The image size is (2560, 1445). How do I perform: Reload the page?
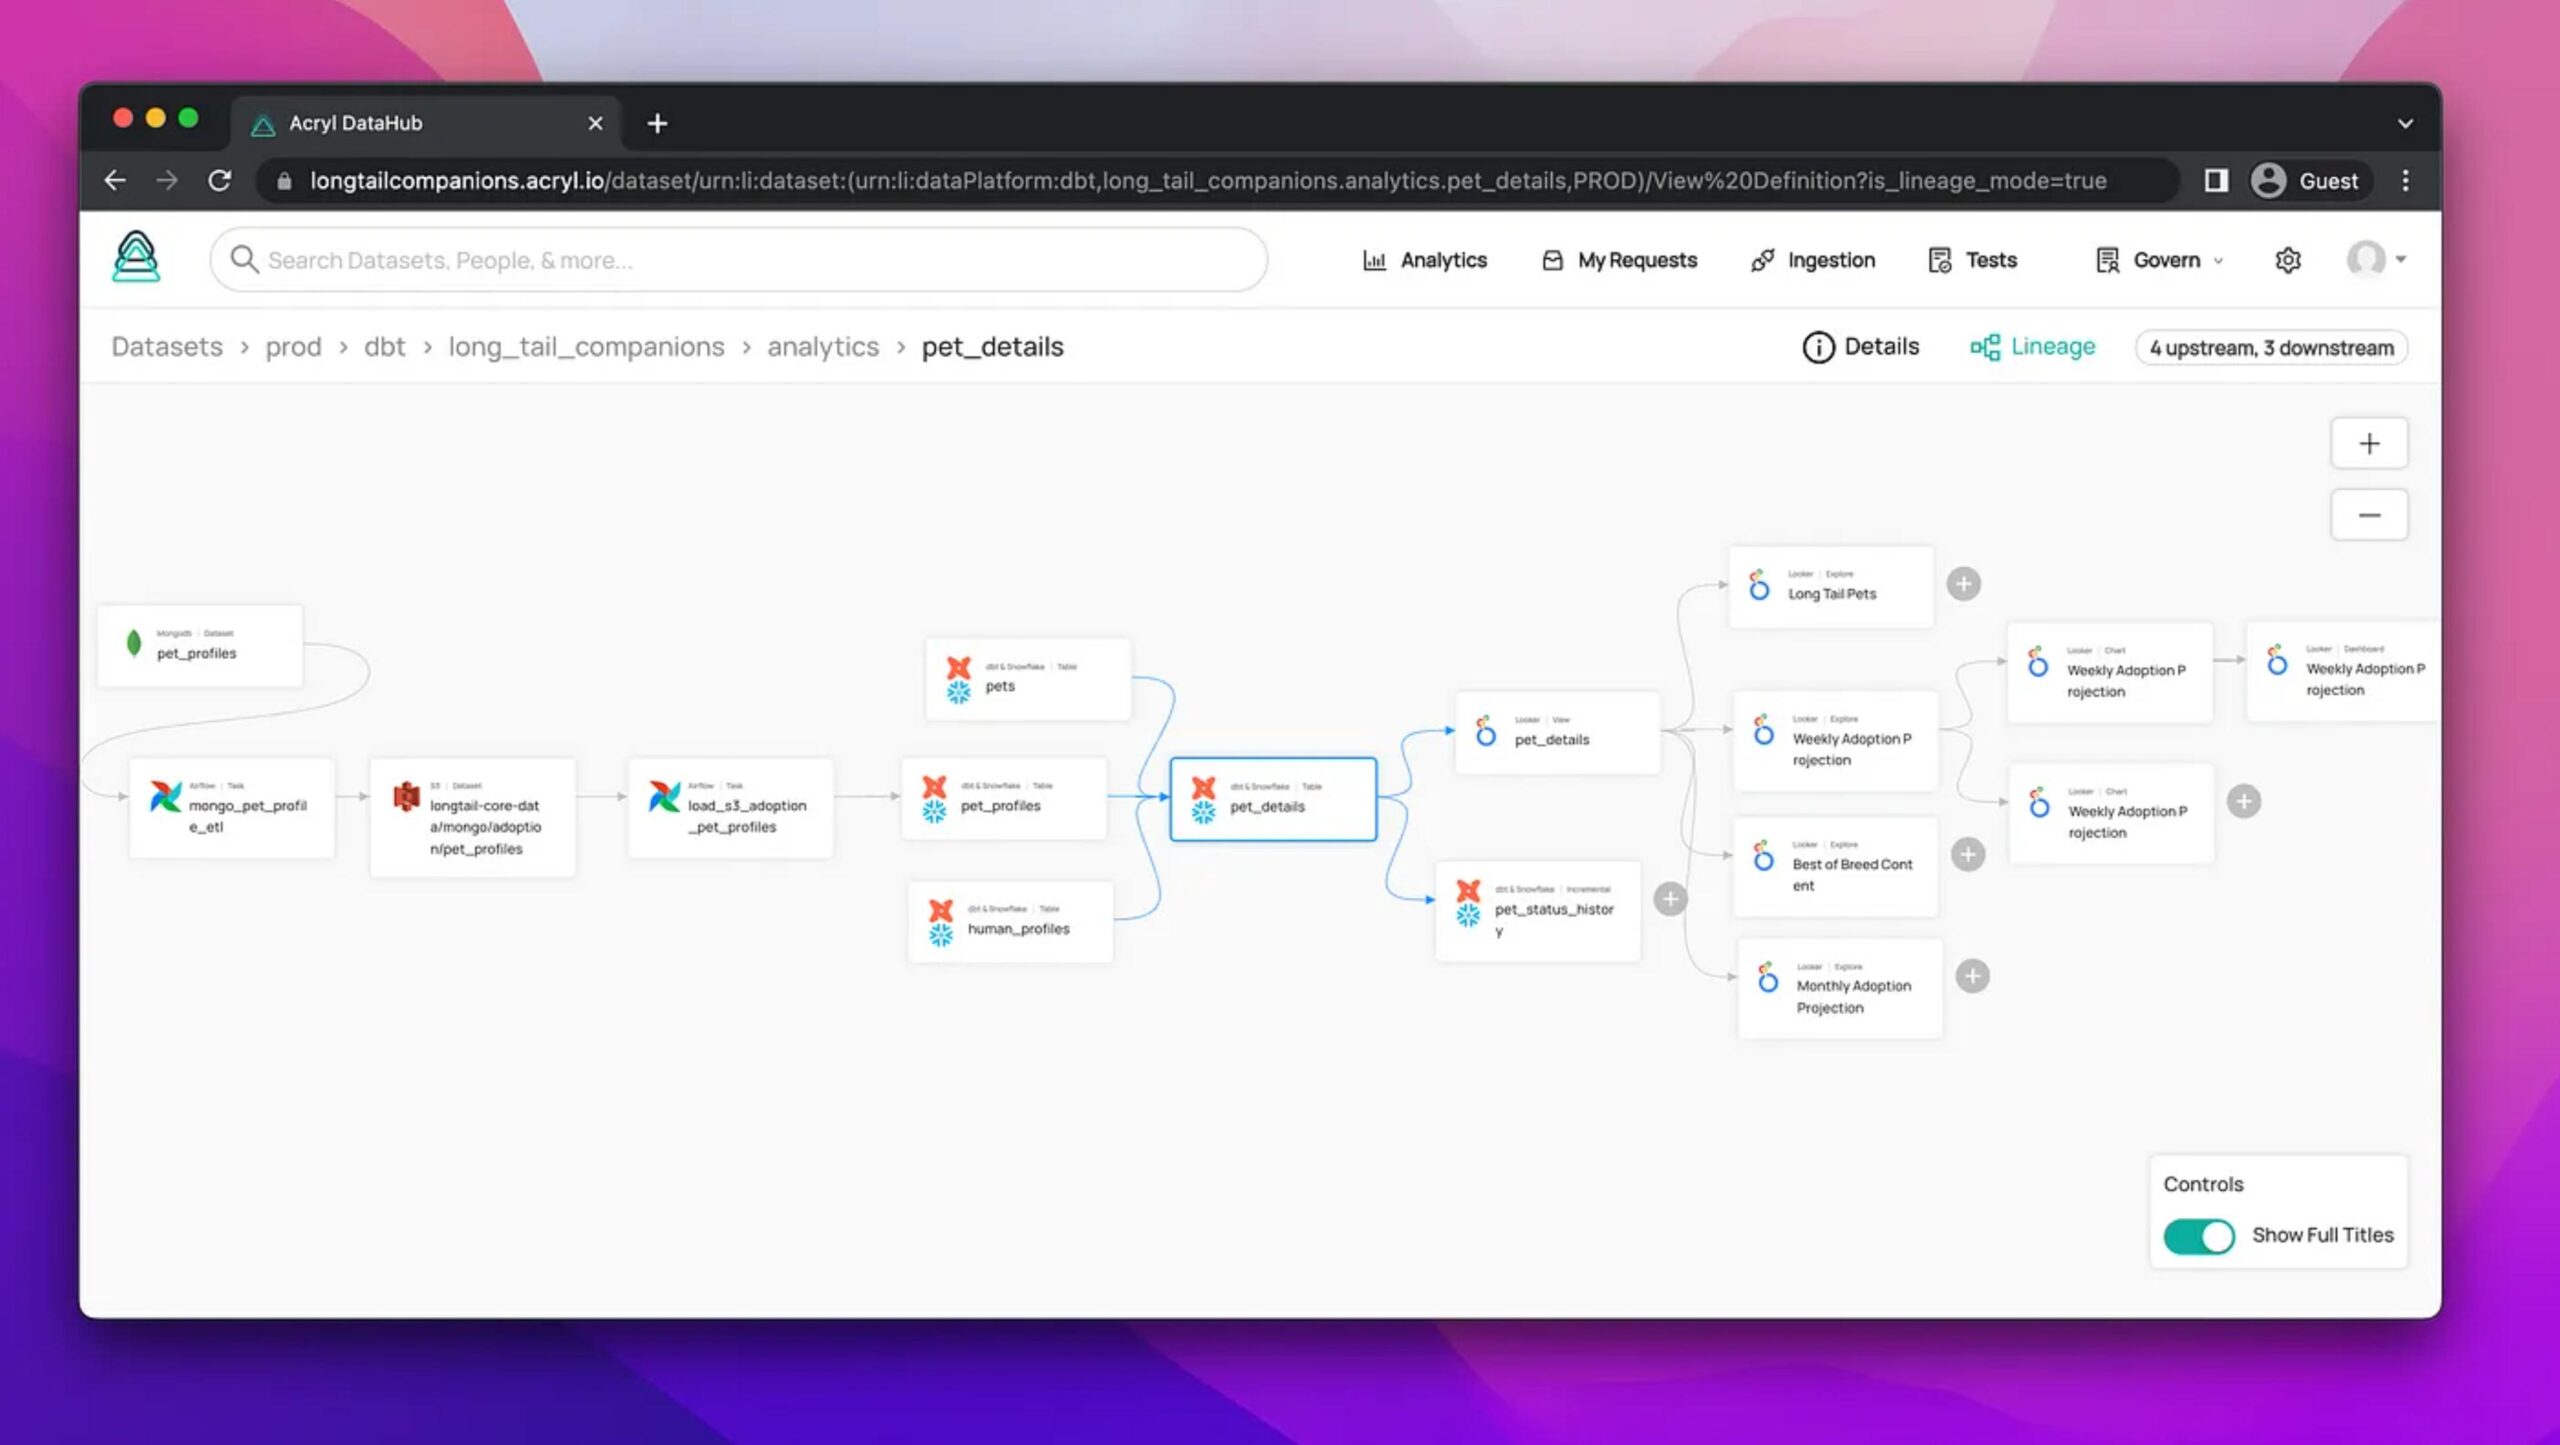[x=219, y=181]
